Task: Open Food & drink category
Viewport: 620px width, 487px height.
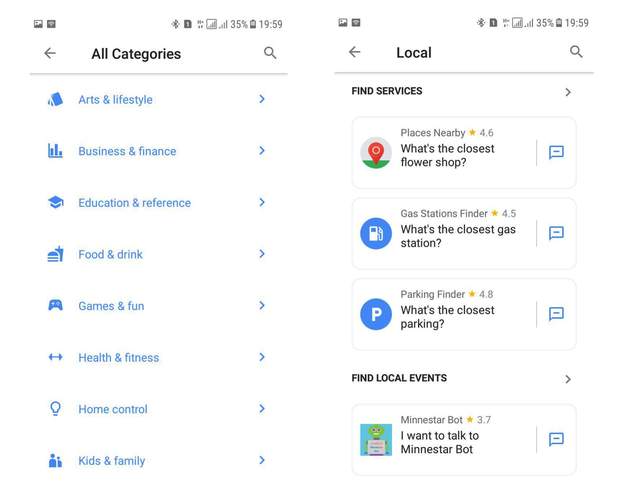Action: (x=110, y=254)
